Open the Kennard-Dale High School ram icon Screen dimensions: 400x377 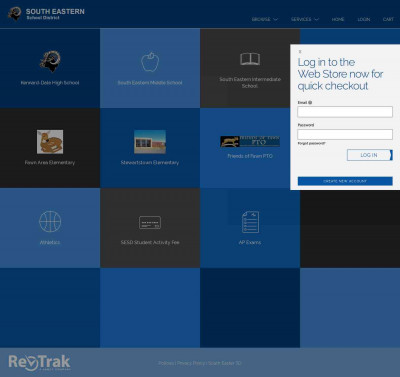(50, 61)
